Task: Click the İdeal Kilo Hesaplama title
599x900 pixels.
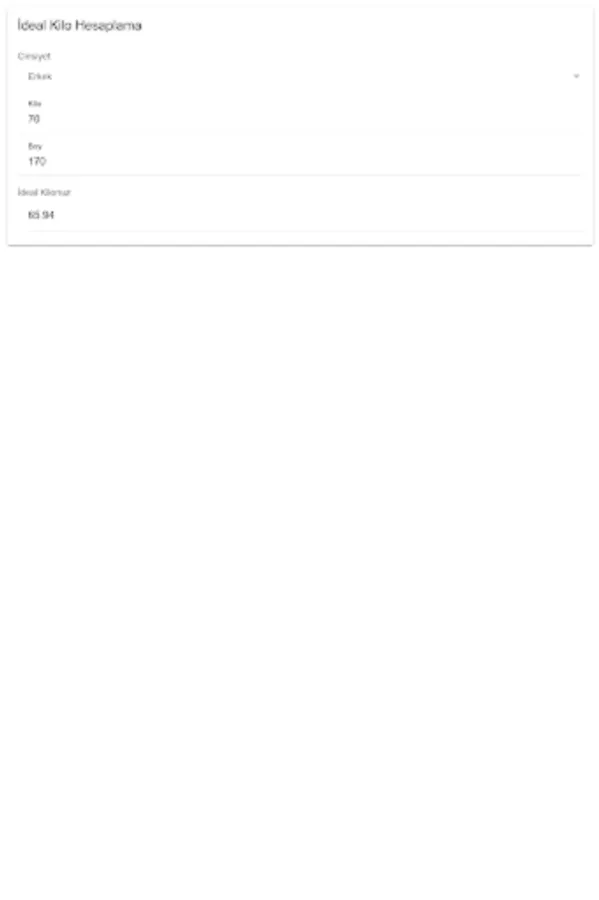Action: [80, 25]
